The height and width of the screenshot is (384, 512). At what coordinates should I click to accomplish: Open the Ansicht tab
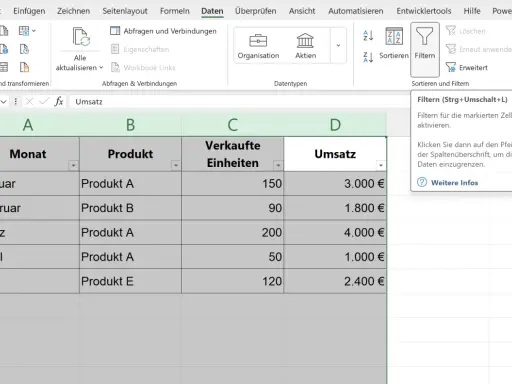[302, 11]
